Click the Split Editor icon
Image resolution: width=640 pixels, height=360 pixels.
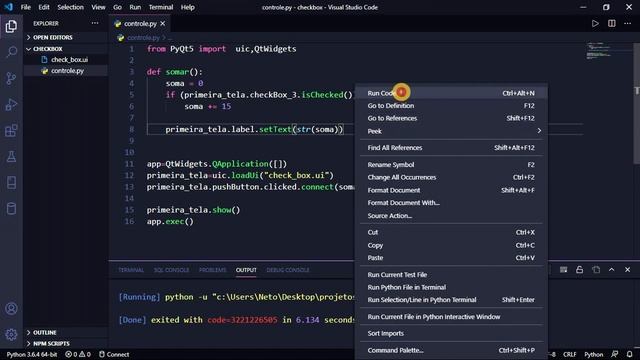coord(611,24)
